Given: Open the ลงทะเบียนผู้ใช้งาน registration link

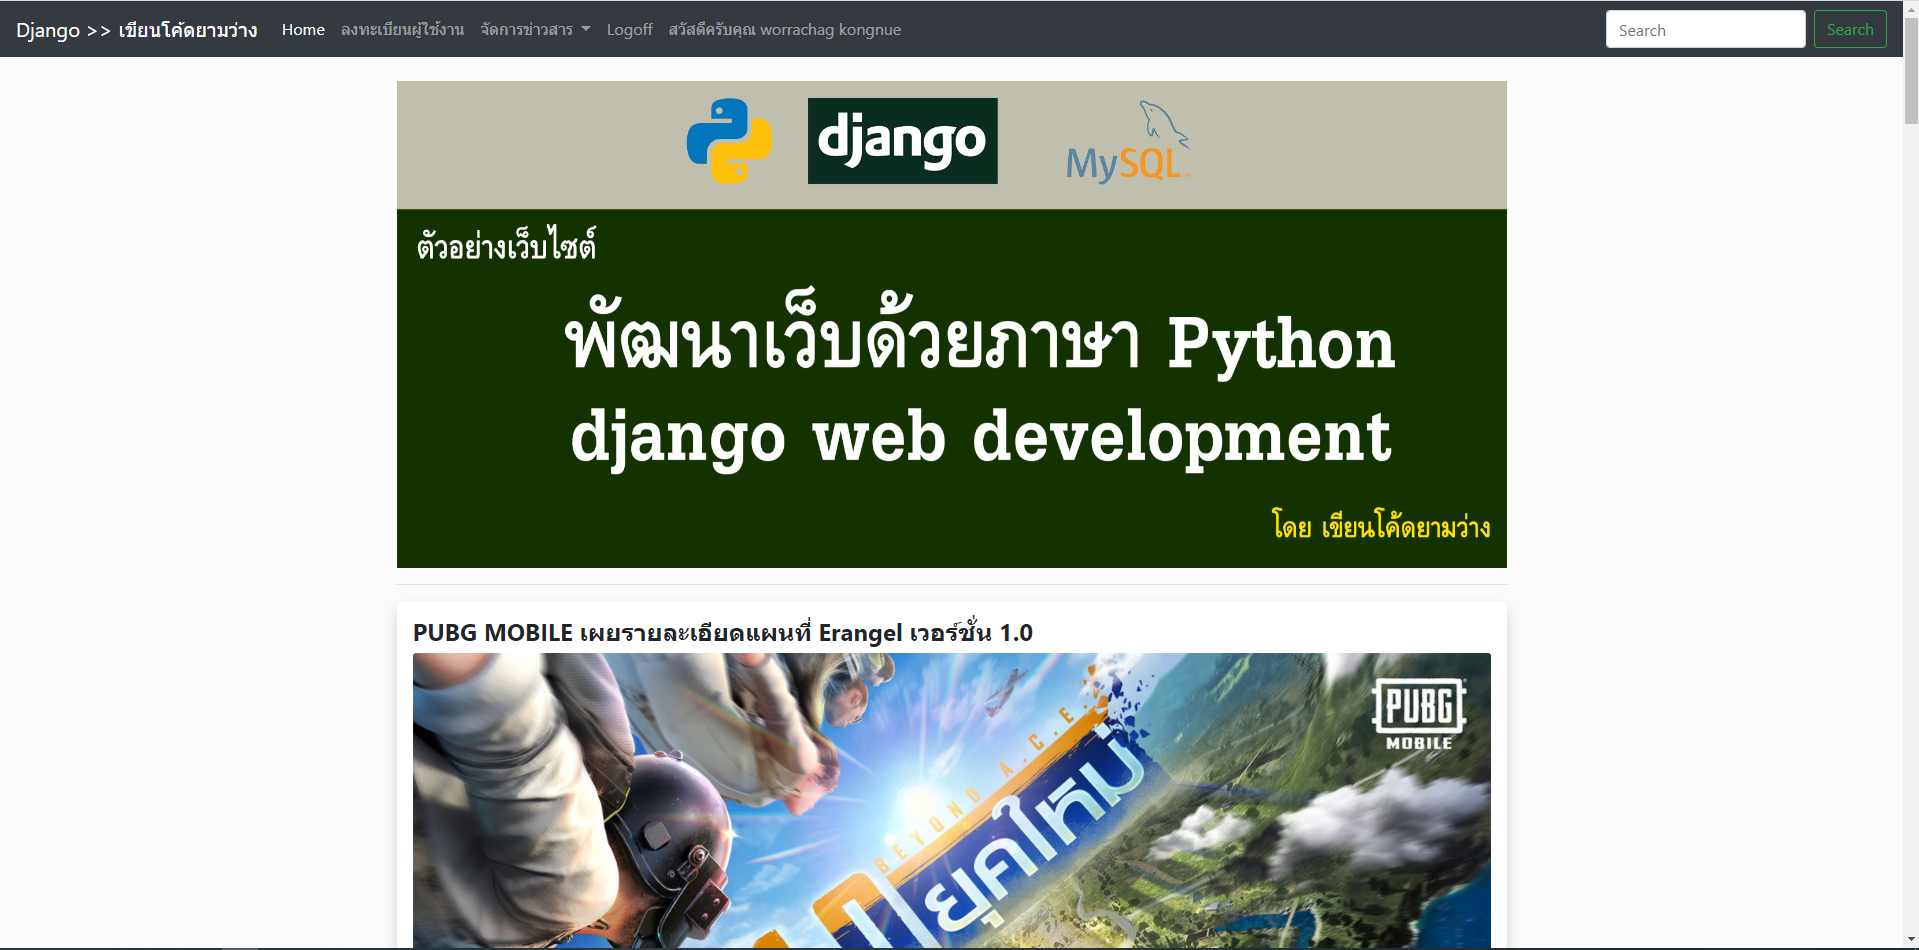Looking at the screenshot, I should [402, 30].
